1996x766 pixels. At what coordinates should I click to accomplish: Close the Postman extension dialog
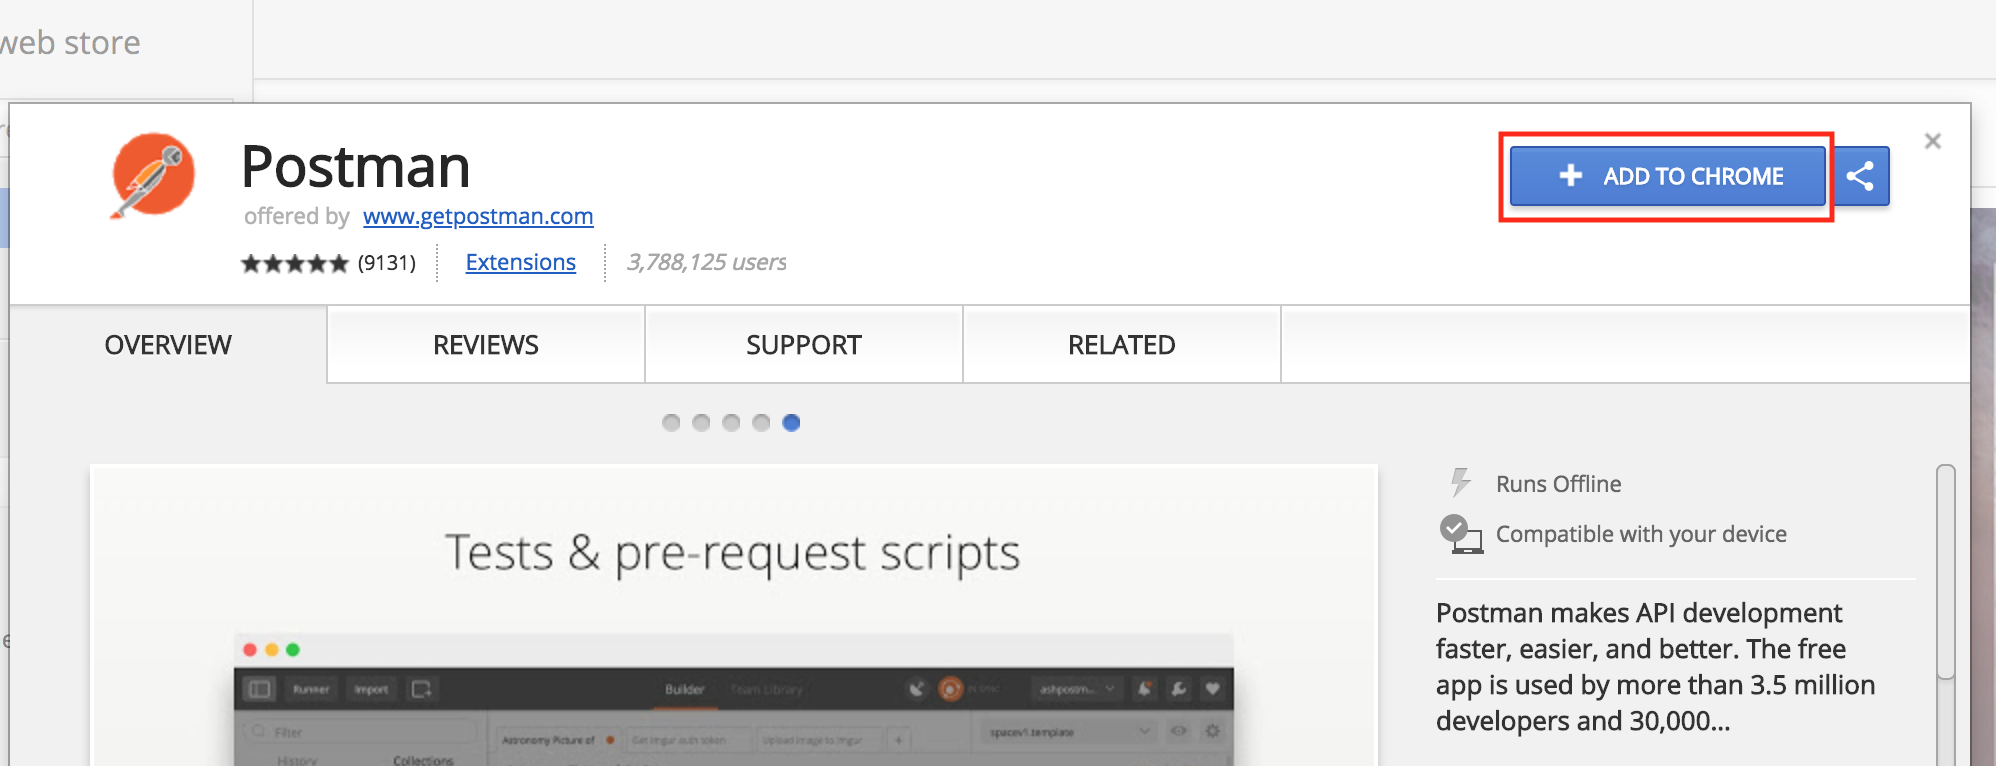[1932, 141]
